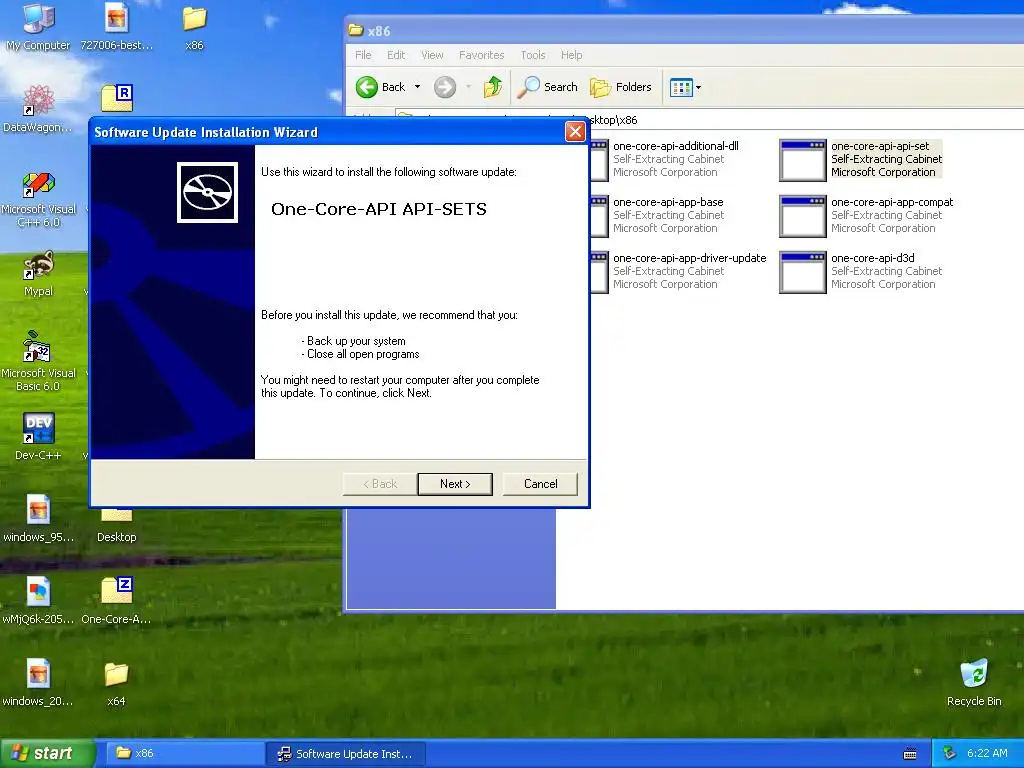
Task: Close the Software Update Installation Wizard
Action: click(575, 132)
